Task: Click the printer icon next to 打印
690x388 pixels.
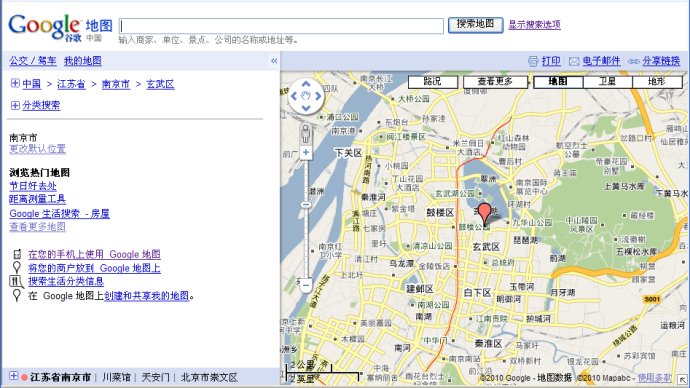Action: click(533, 61)
